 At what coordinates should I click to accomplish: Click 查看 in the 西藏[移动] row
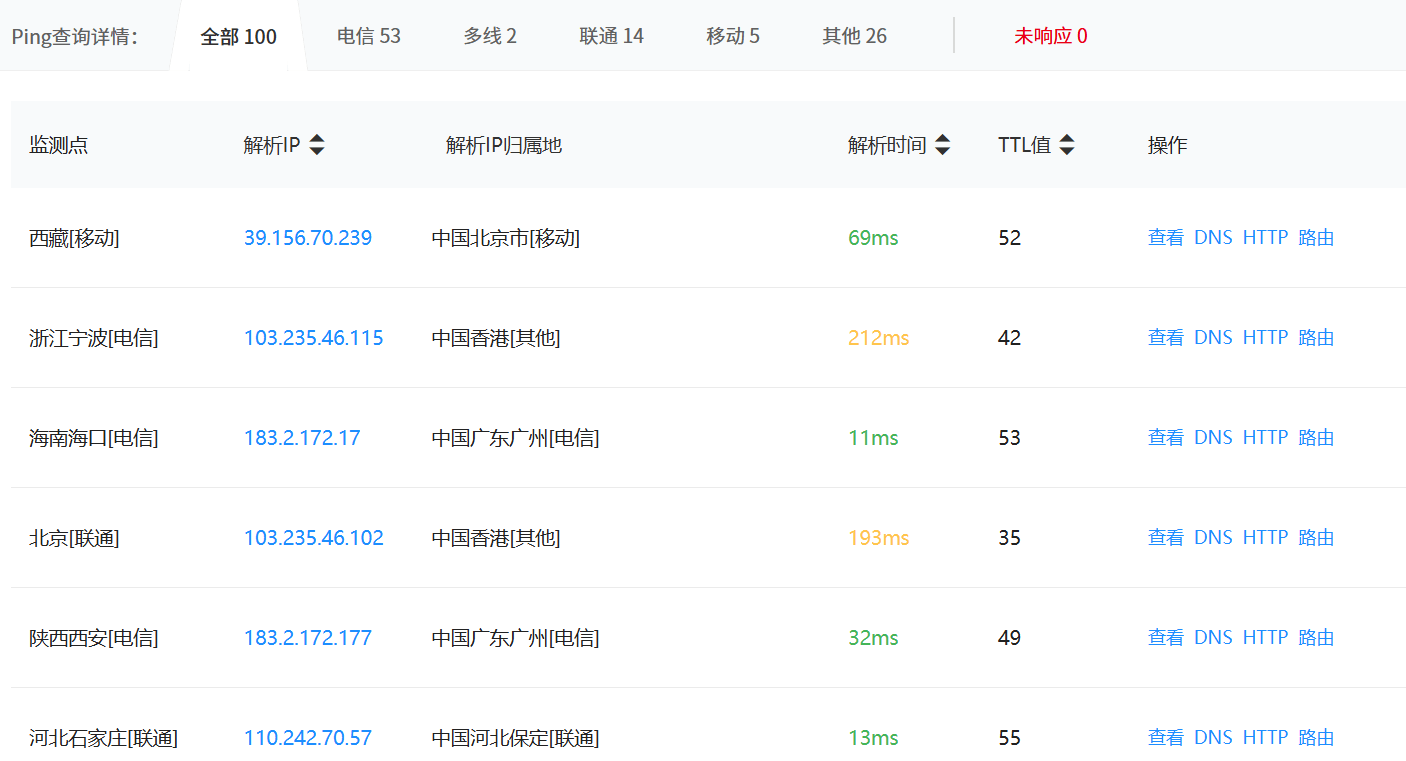click(1166, 238)
